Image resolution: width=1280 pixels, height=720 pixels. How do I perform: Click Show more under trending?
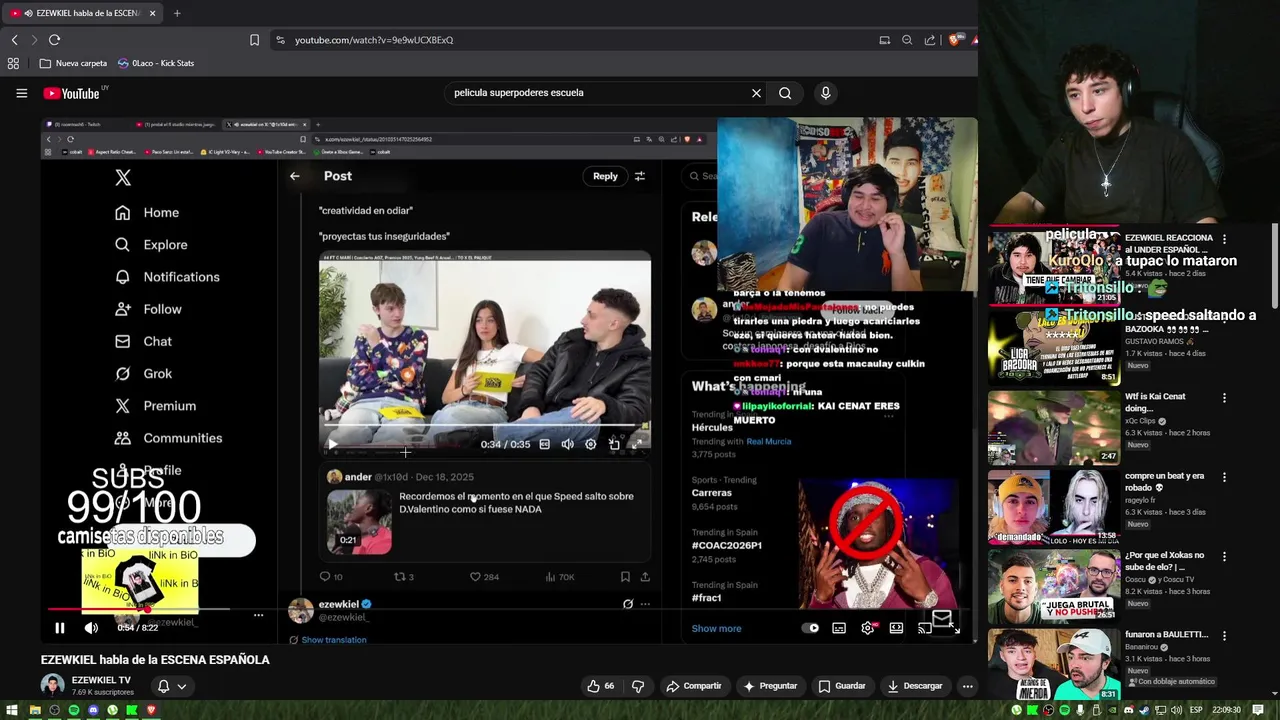(x=716, y=628)
